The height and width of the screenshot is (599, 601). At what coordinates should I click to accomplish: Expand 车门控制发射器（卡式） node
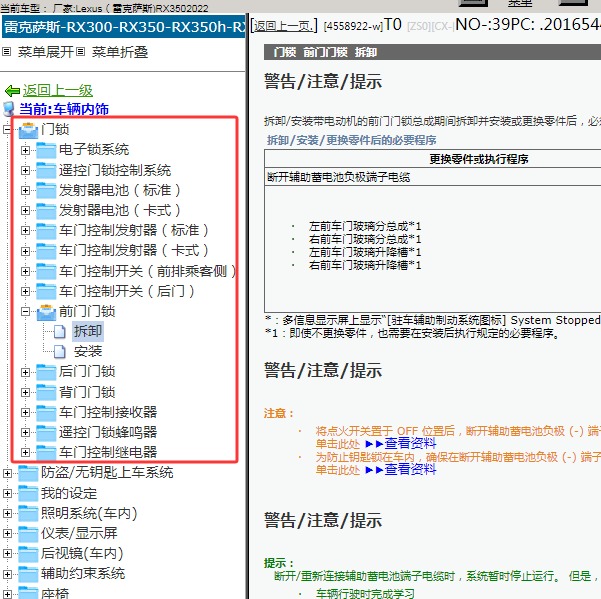coord(25,251)
